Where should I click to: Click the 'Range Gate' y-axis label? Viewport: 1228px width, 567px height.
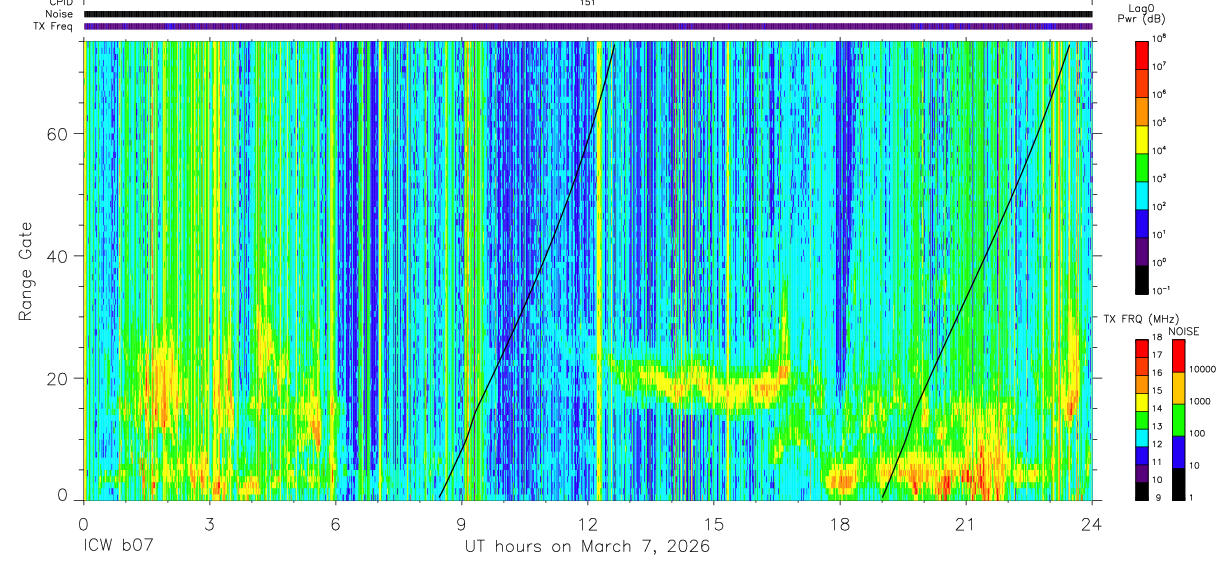pyautogui.click(x=25, y=270)
